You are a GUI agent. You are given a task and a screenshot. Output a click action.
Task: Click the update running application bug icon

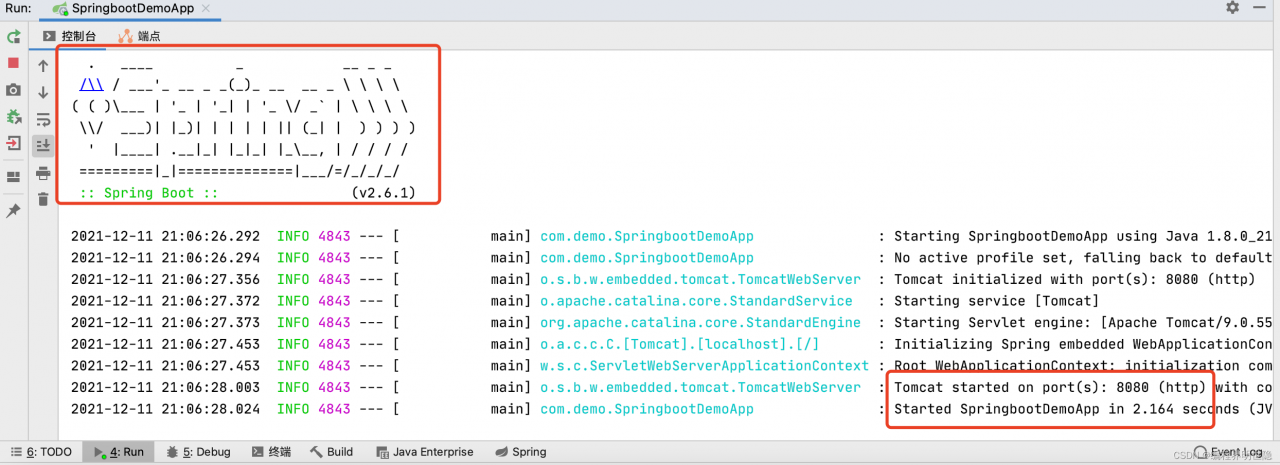[13, 117]
